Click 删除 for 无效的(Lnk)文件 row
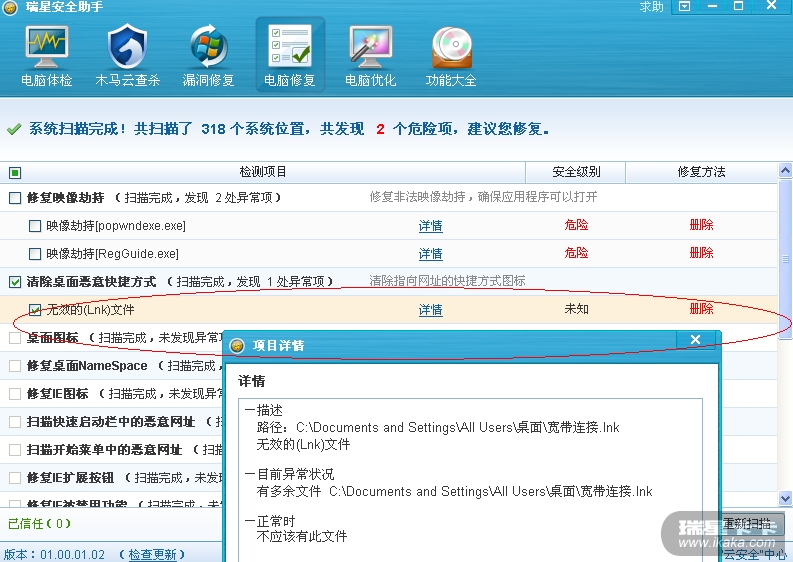793x562 pixels. [x=701, y=309]
